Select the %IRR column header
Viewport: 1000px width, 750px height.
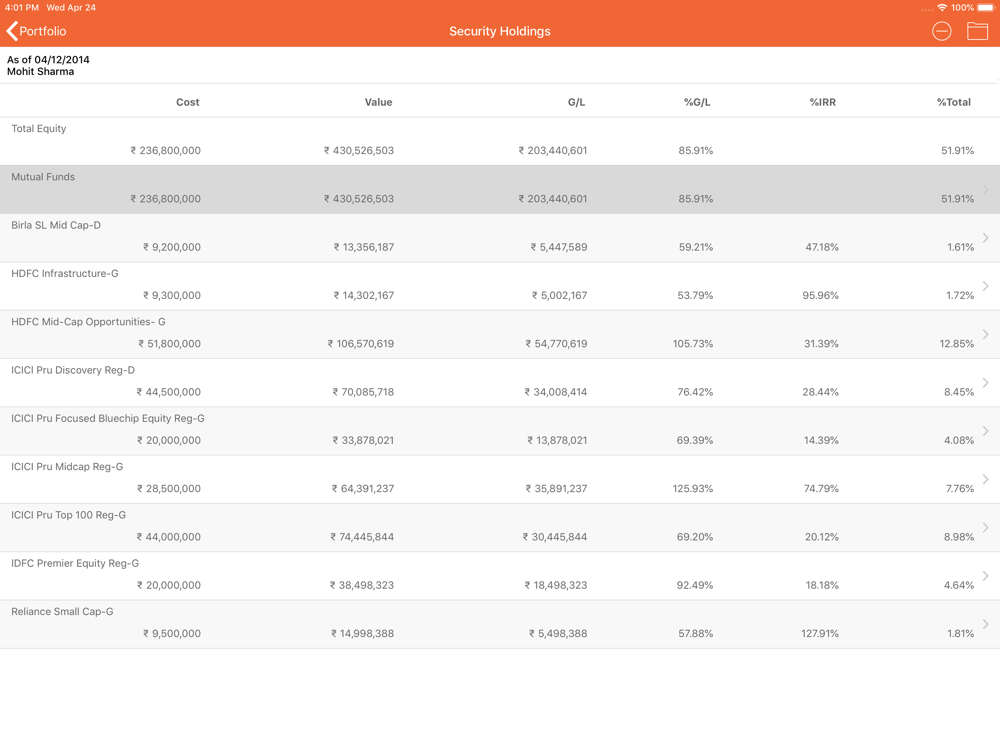[x=822, y=102]
